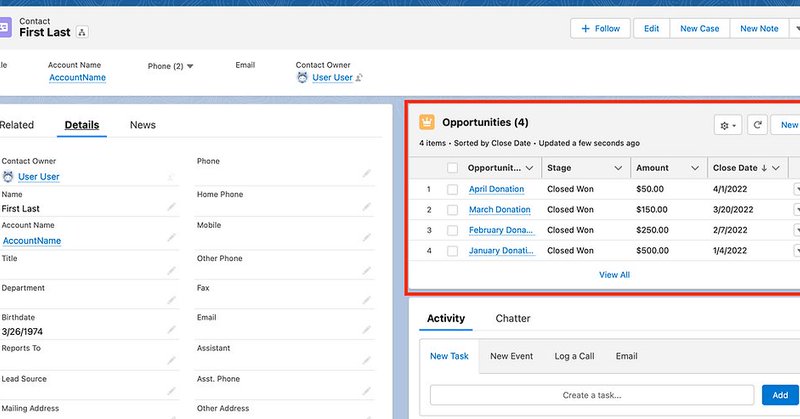Edit the Lead Source field pencil icon
Image resolution: width=800 pixels, height=419 pixels.
(x=171, y=391)
